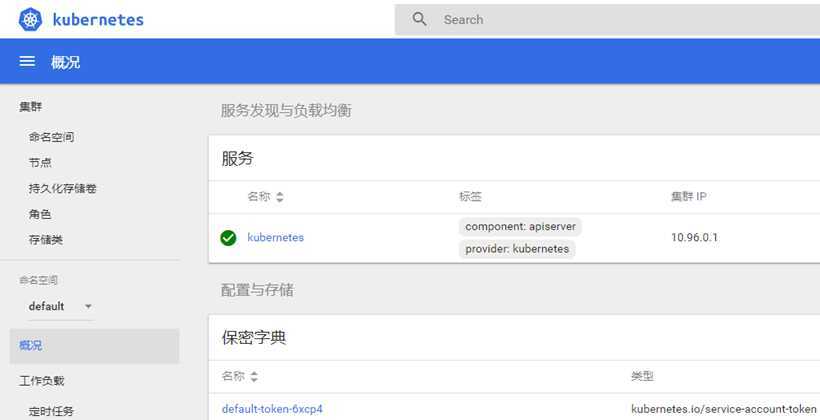Click the component: apiserver label chip
820x420 pixels.
520,226
